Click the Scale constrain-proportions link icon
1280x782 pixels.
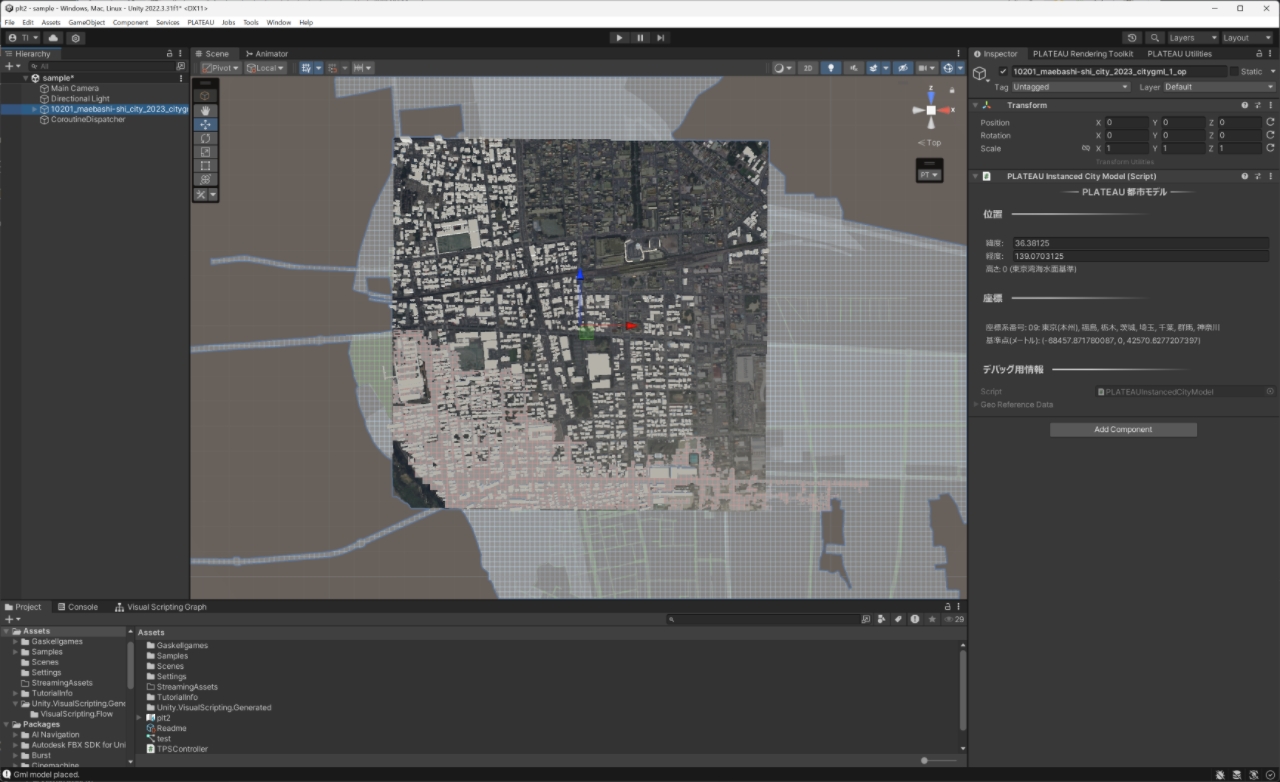point(1086,148)
